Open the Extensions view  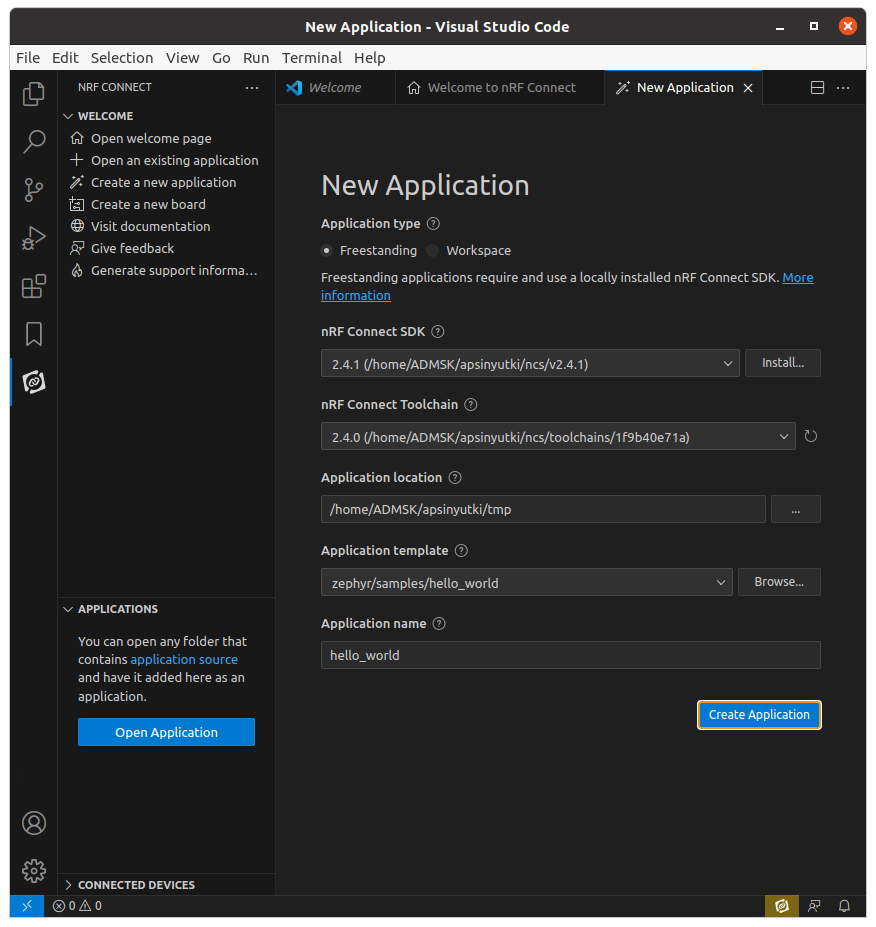[34, 286]
